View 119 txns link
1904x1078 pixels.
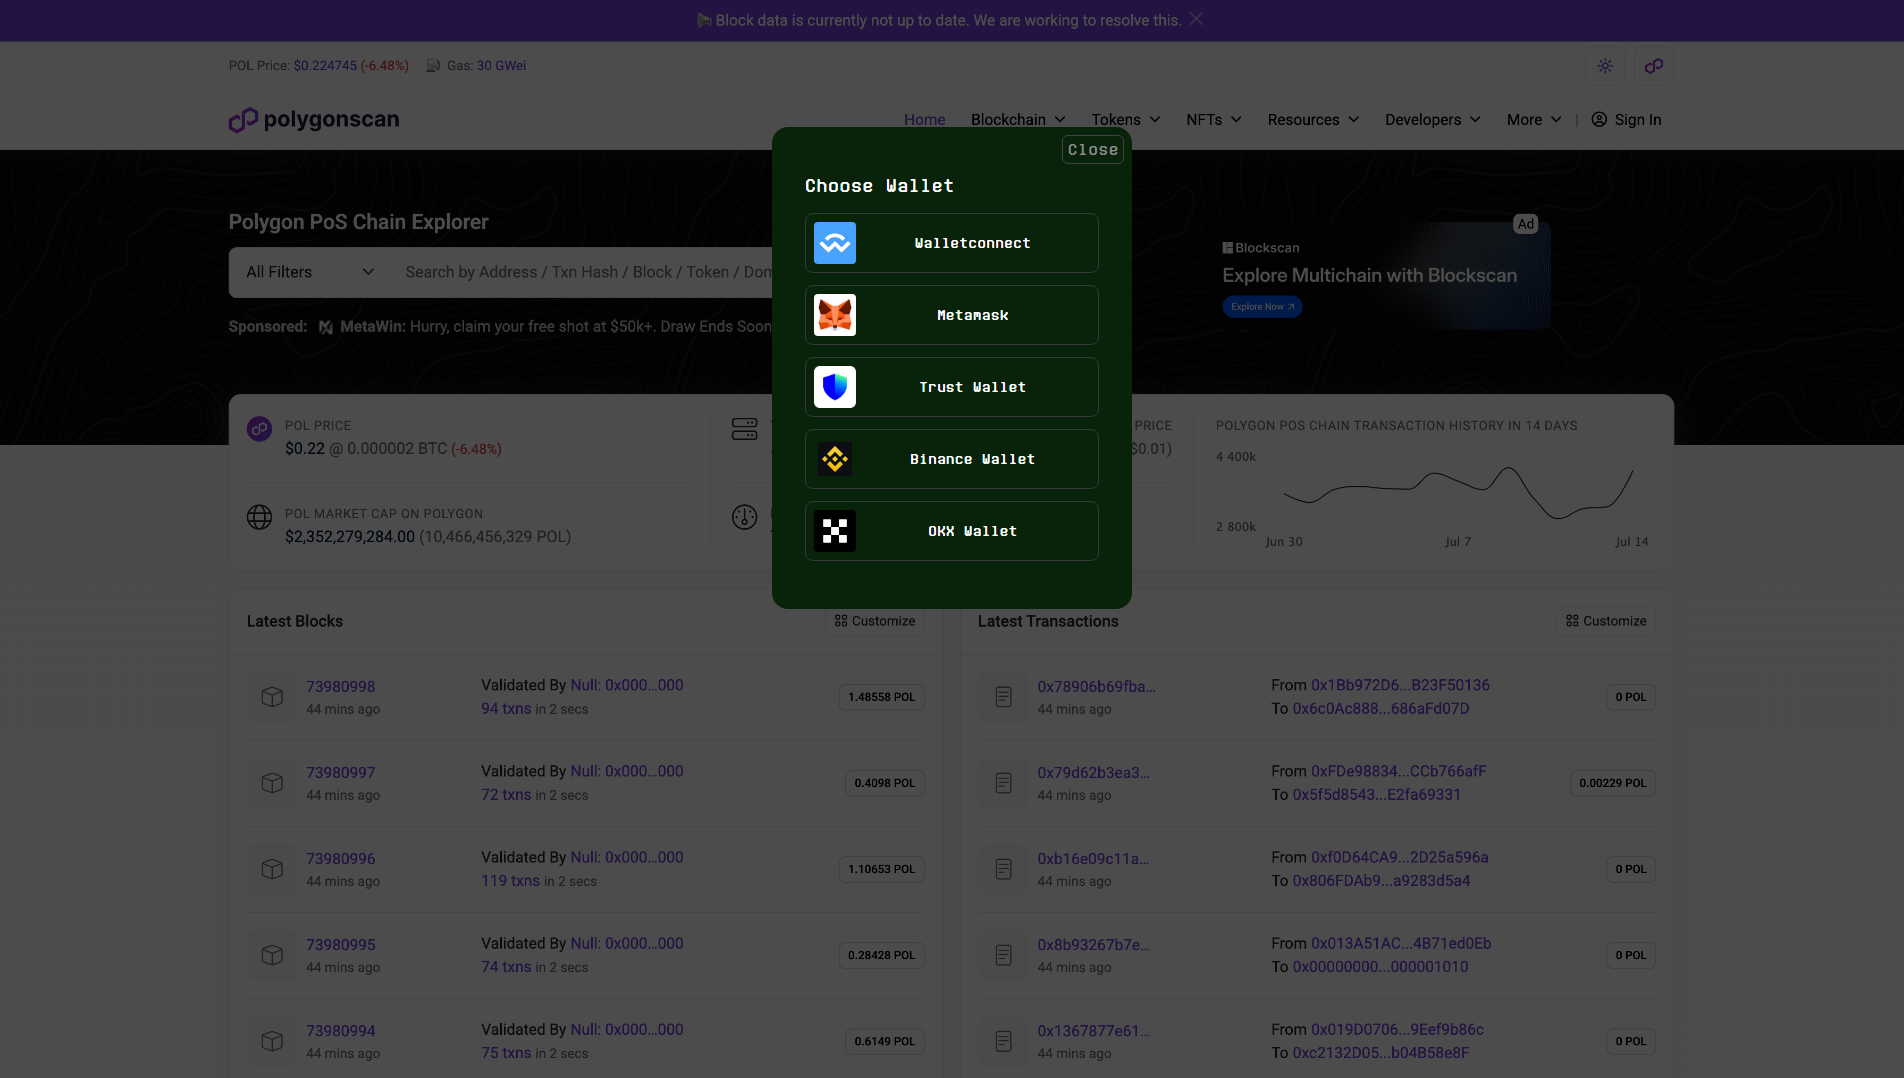coord(510,880)
